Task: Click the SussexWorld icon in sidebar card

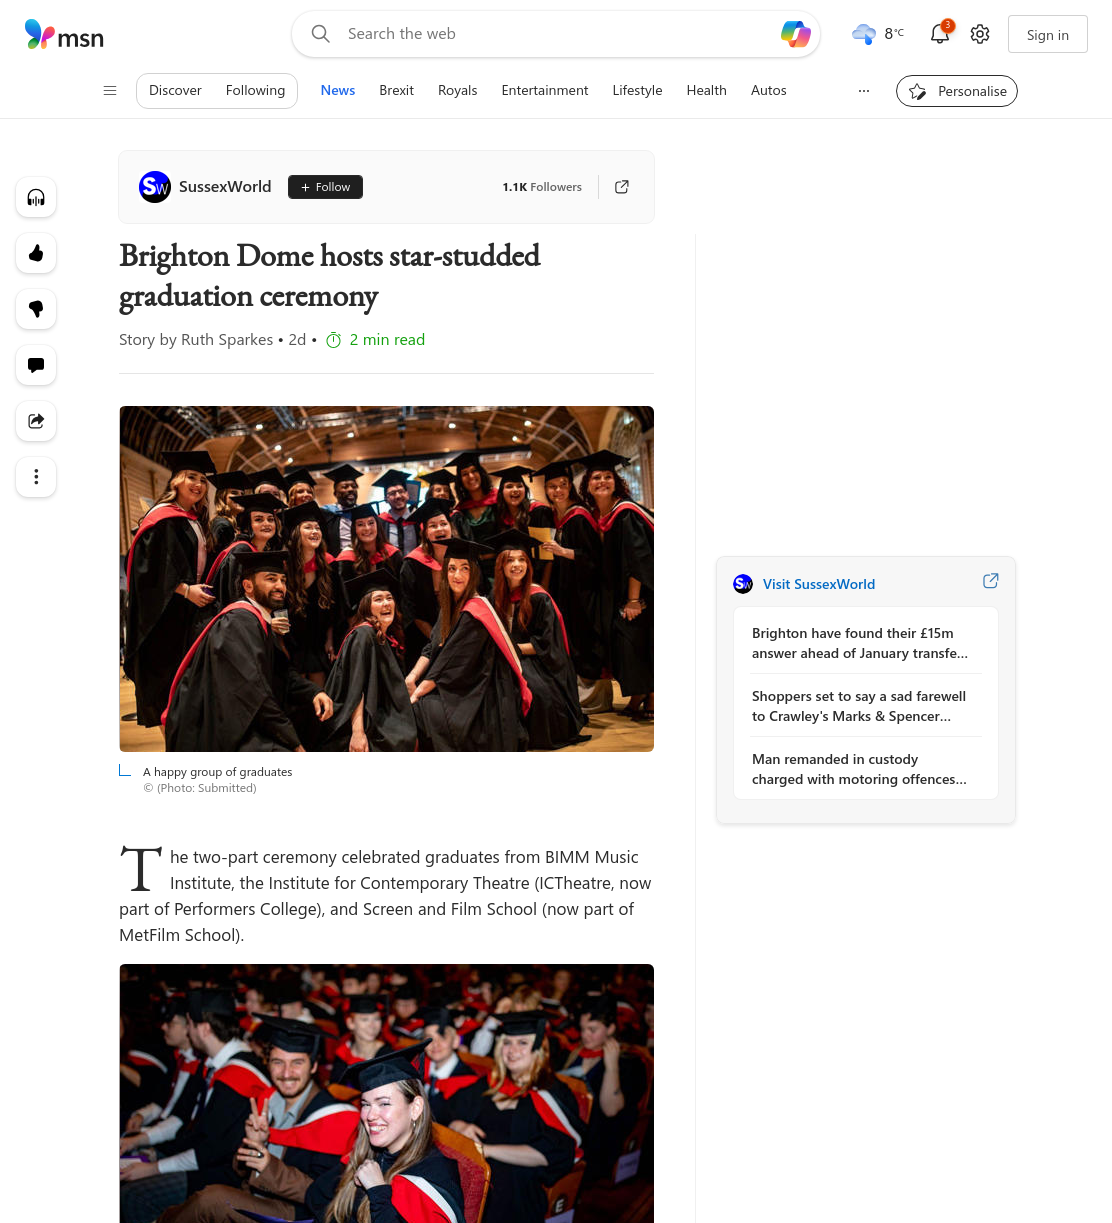Action: coord(743,584)
